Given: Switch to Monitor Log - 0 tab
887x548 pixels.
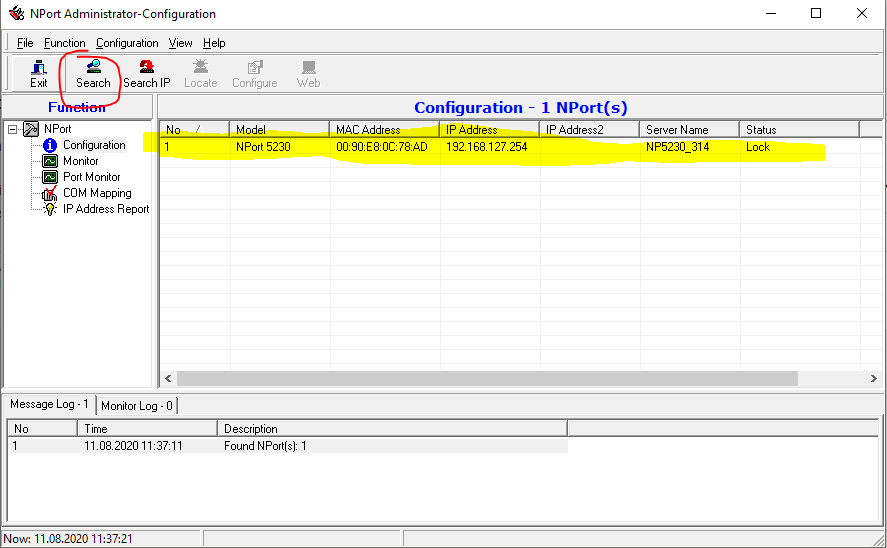Looking at the screenshot, I should (137, 405).
